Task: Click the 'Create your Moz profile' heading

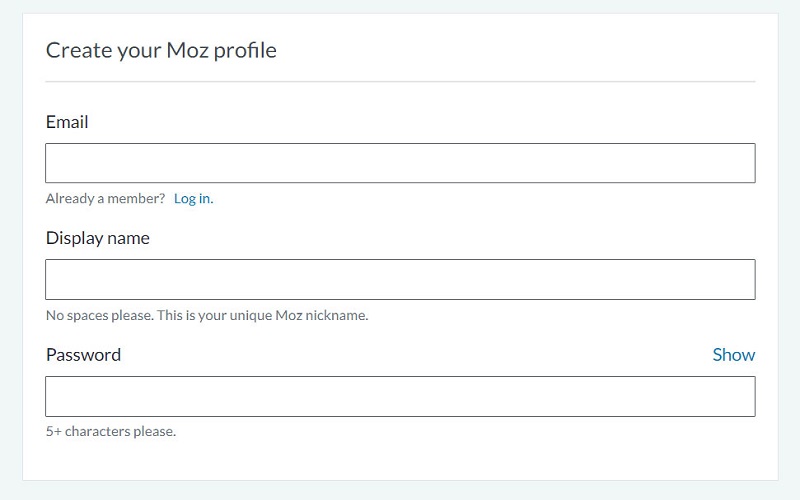Action: coord(161,50)
